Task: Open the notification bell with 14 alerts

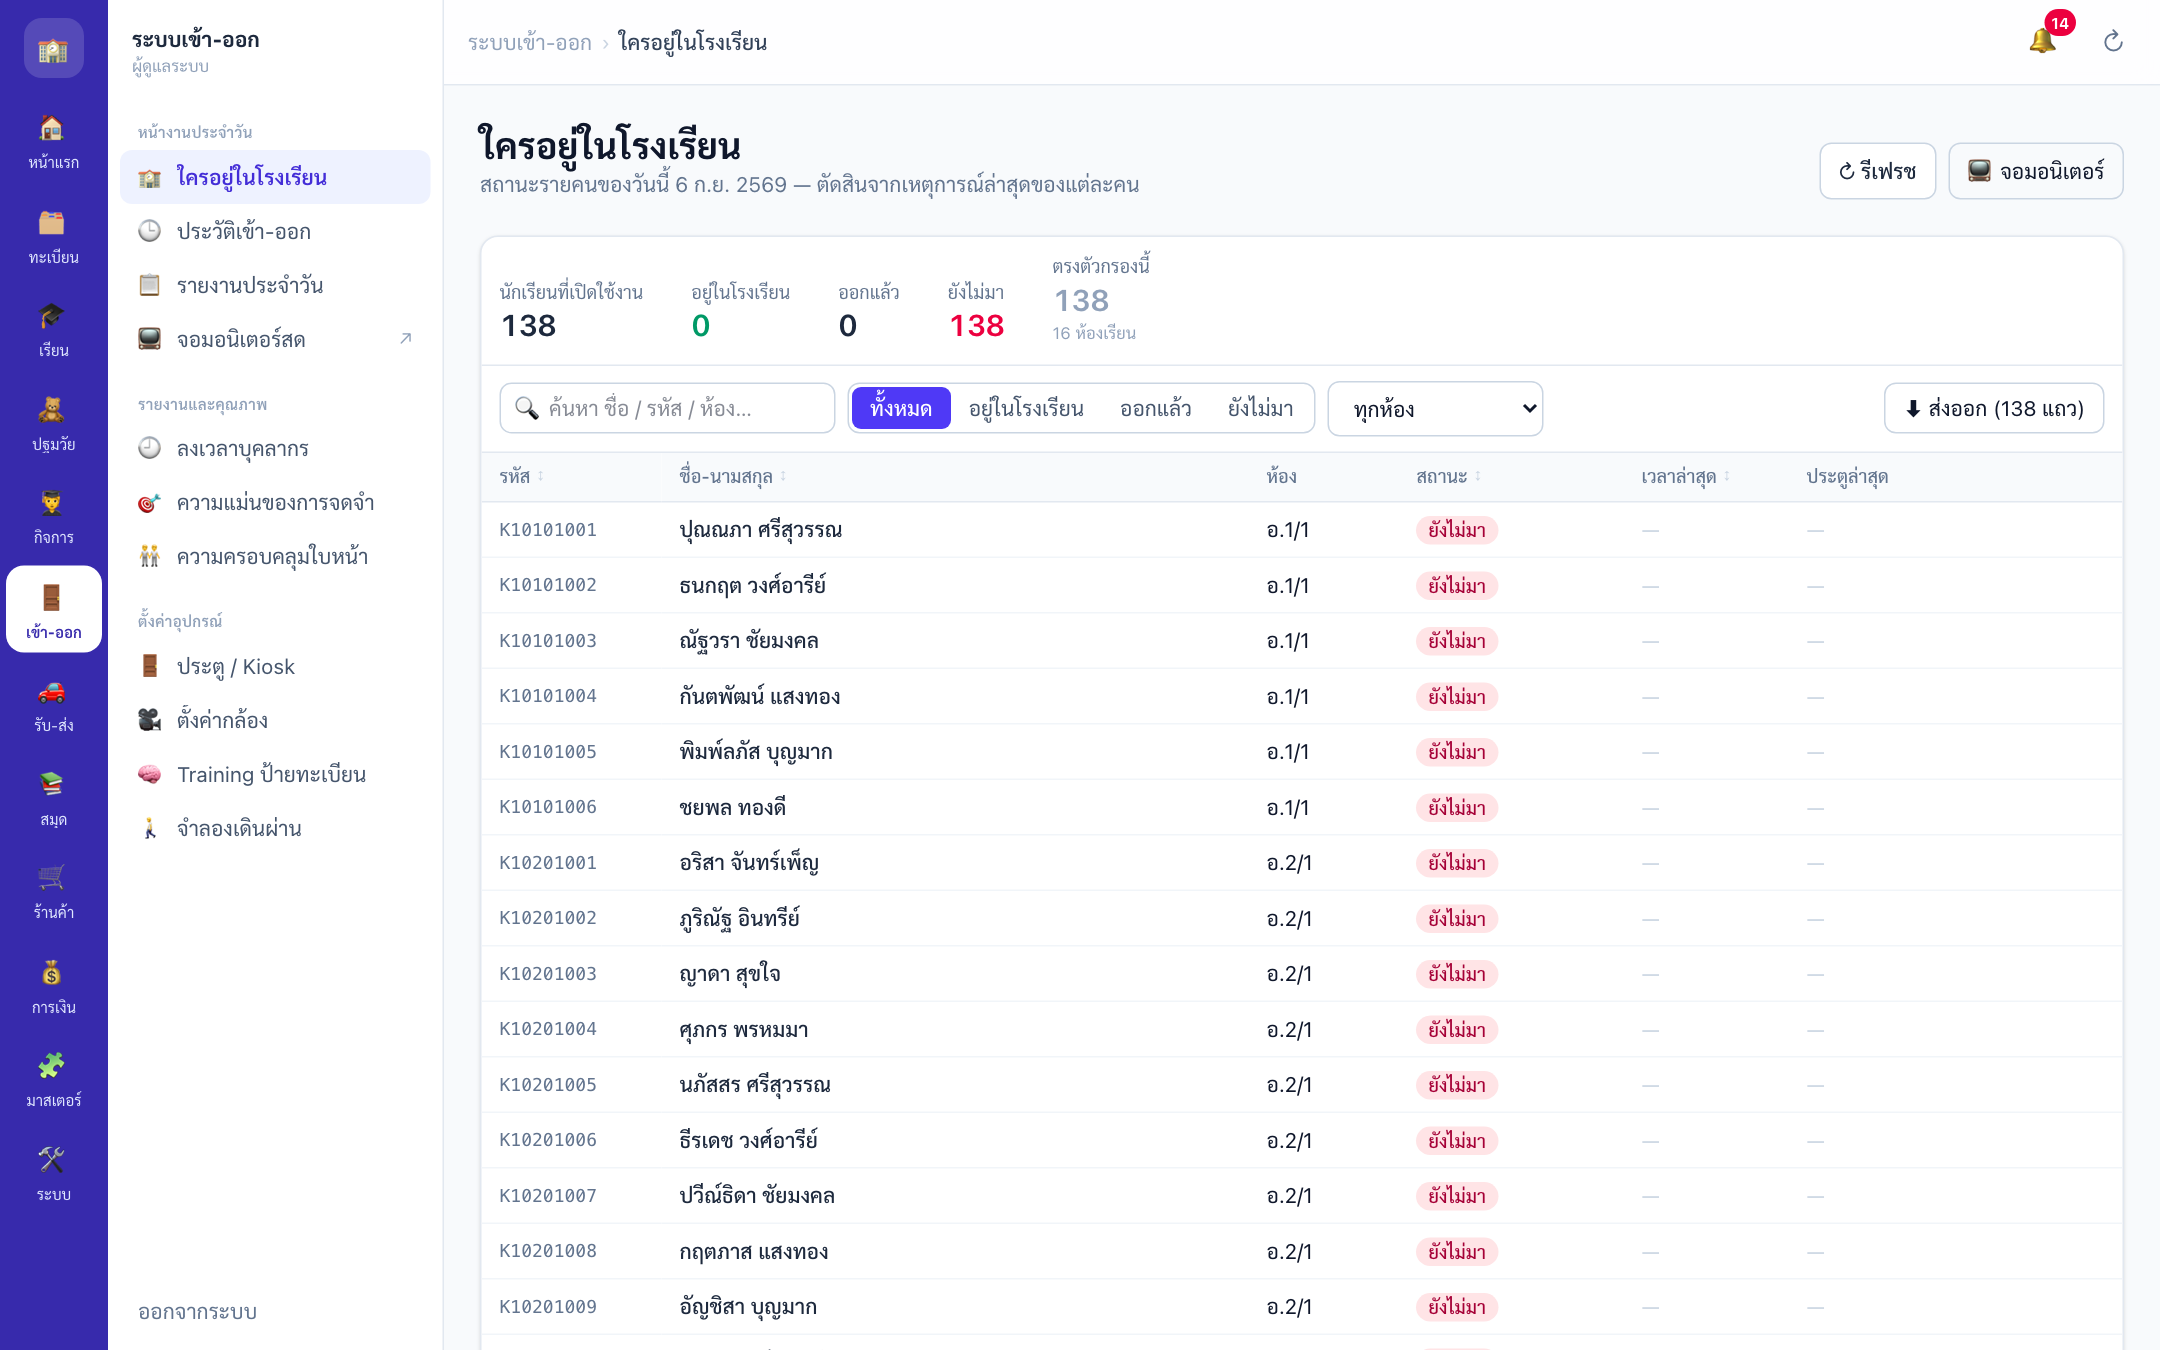Action: click(2043, 41)
